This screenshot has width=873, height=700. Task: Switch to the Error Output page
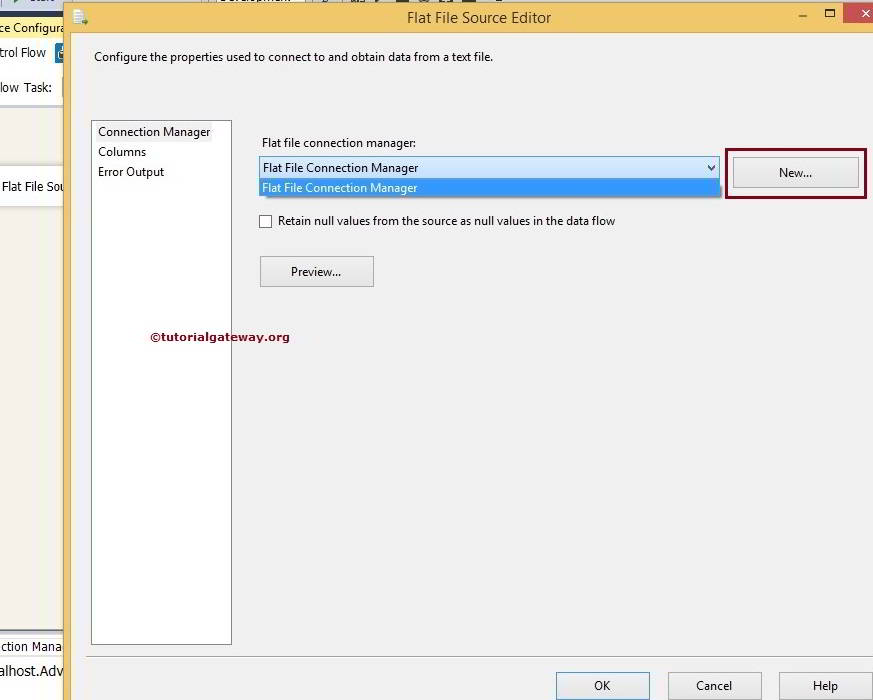131,171
